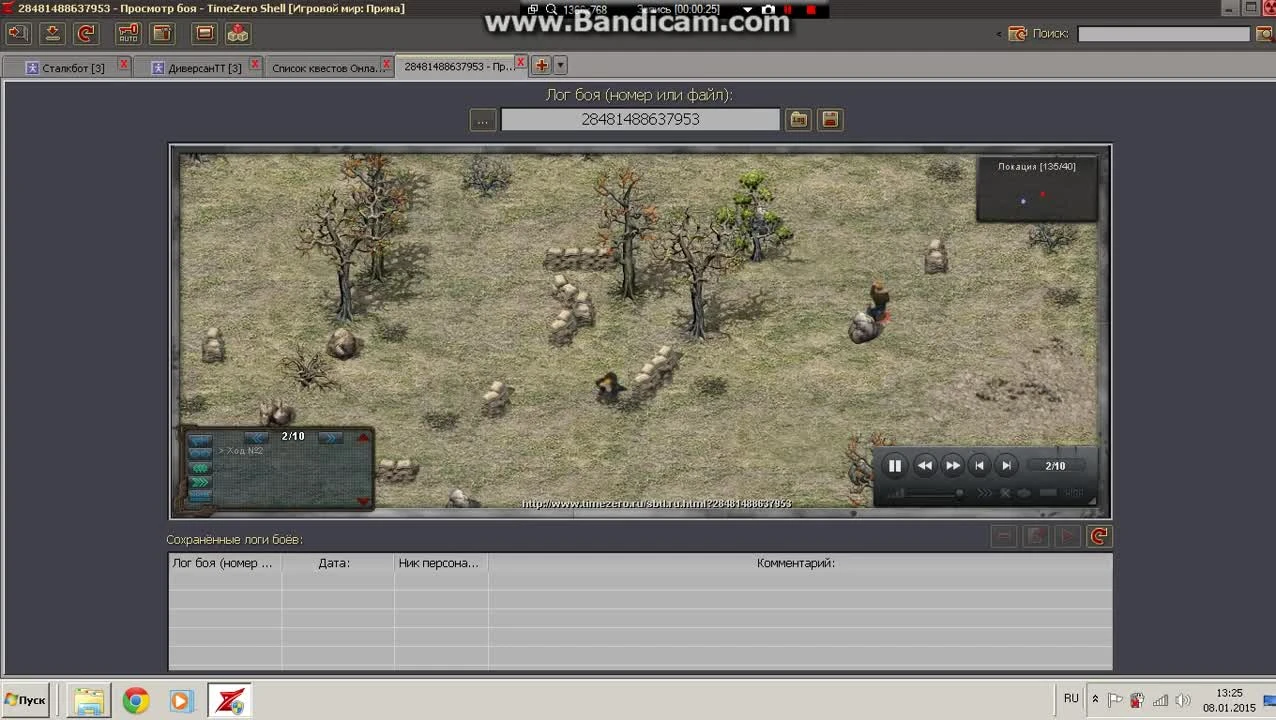Click the Комментарий column header
This screenshot has width=1276, height=720.
(800, 563)
